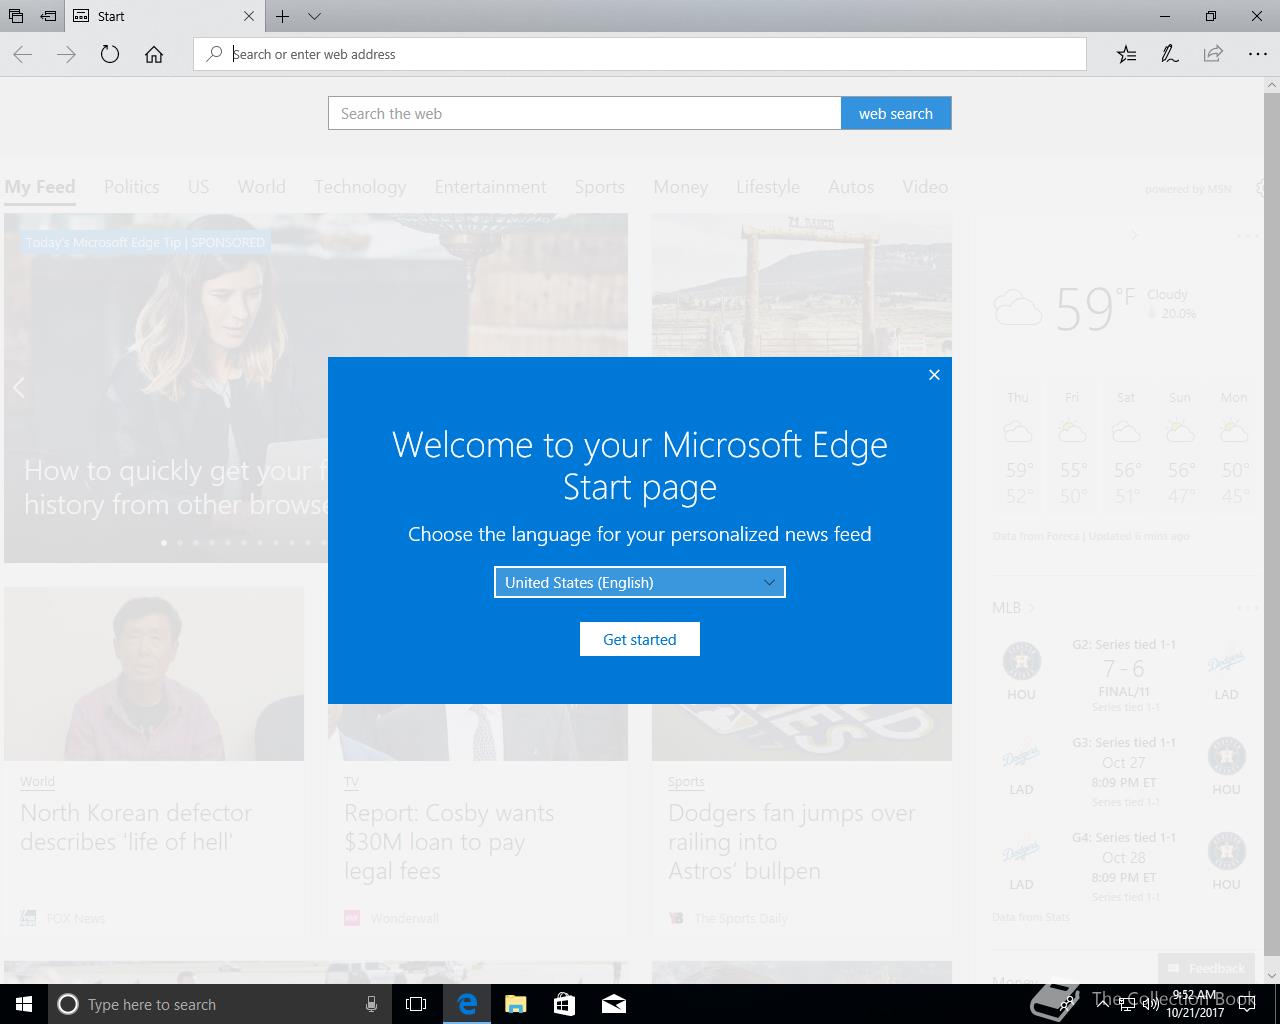Open Dodgers fan jumps over railing article
This screenshot has height=1024, width=1280.
pyautogui.click(x=792, y=842)
